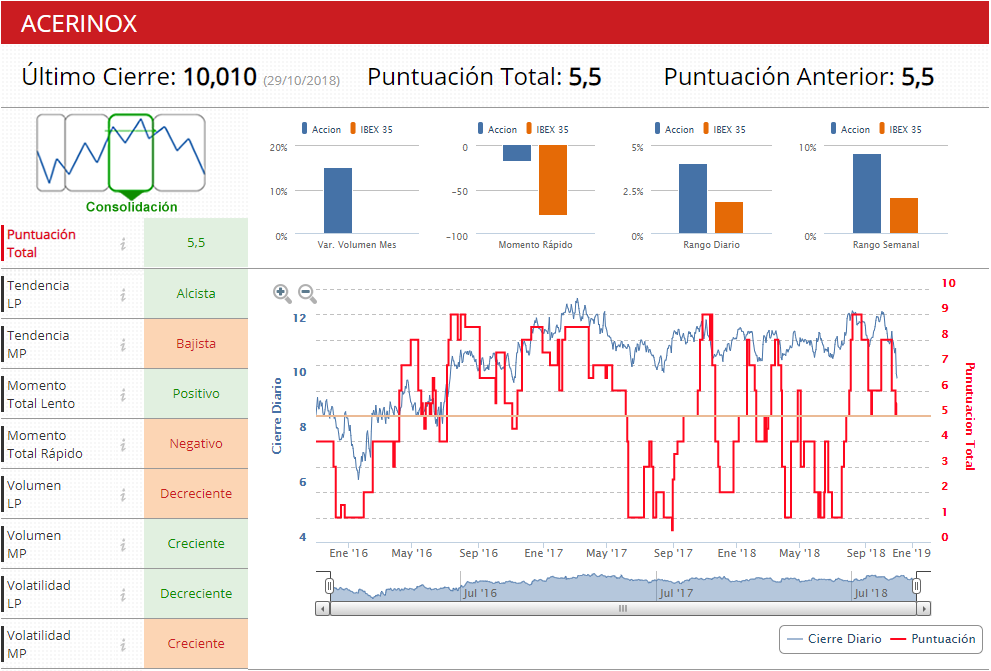This screenshot has width=991, height=671.
Task: Click the Consolidación phase thumbnail chart
Action: (121, 154)
